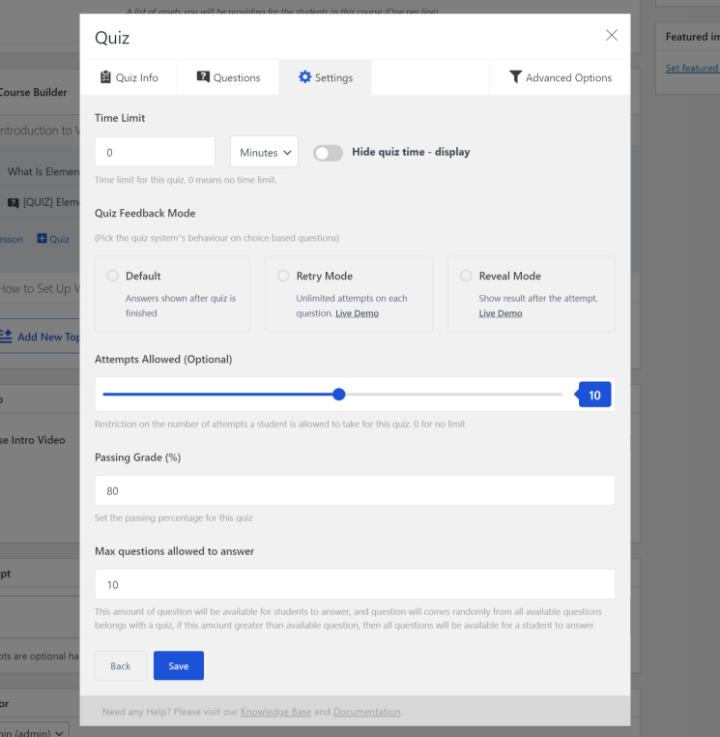Click the Settings gear icon

coord(305,77)
